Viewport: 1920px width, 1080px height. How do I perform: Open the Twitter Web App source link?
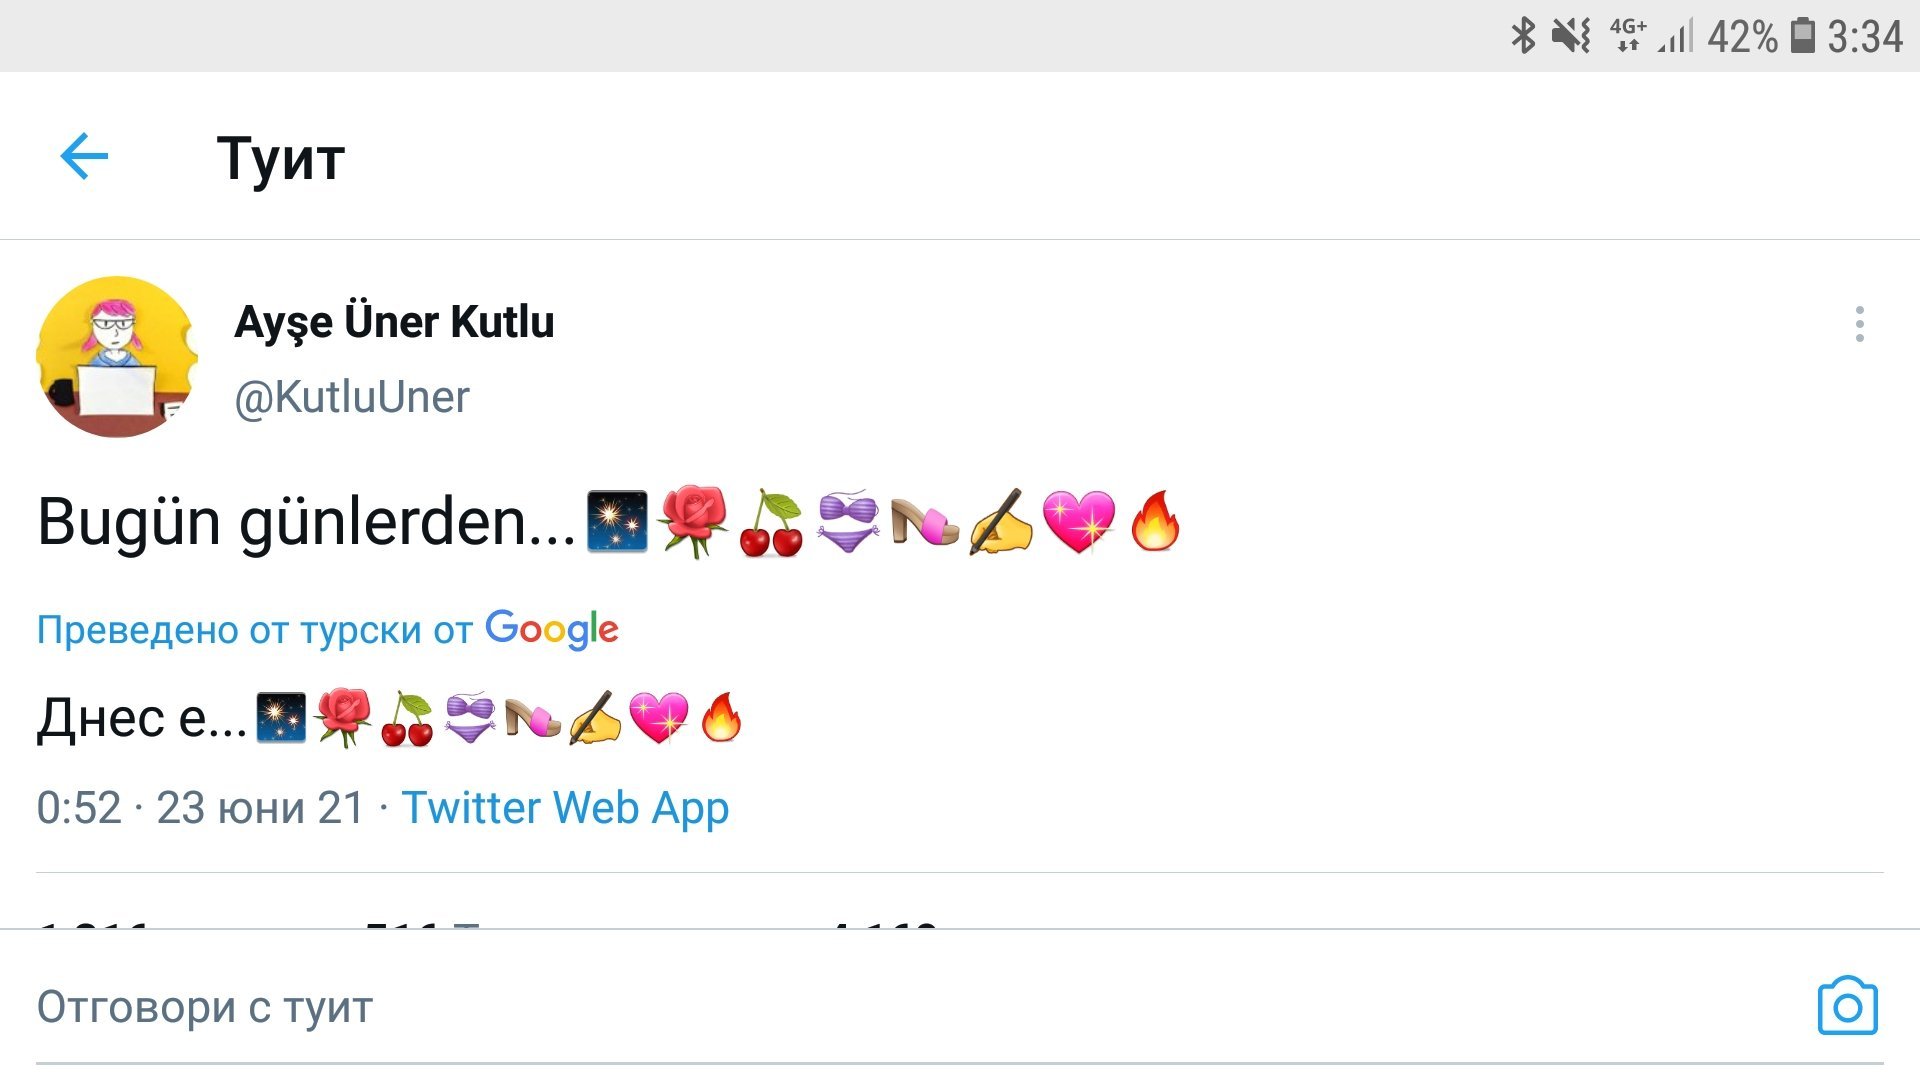(565, 808)
